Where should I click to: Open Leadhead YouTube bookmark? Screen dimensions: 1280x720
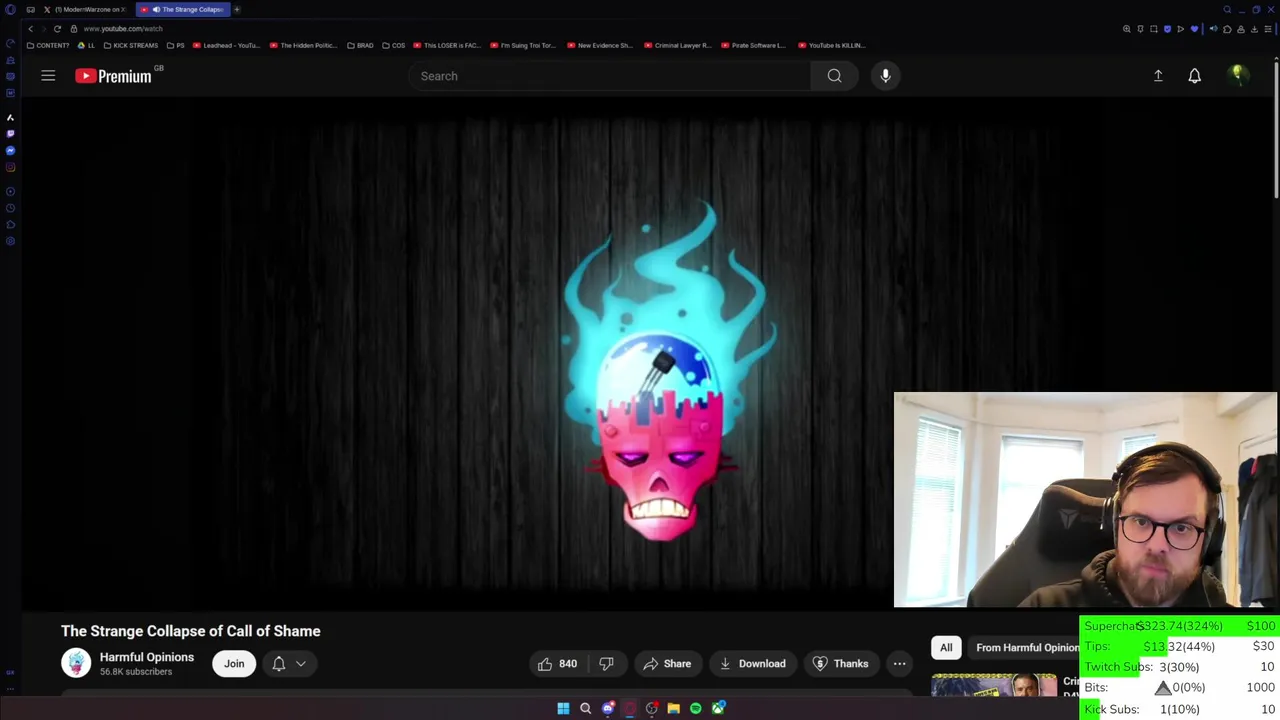pyautogui.click(x=226, y=45)
